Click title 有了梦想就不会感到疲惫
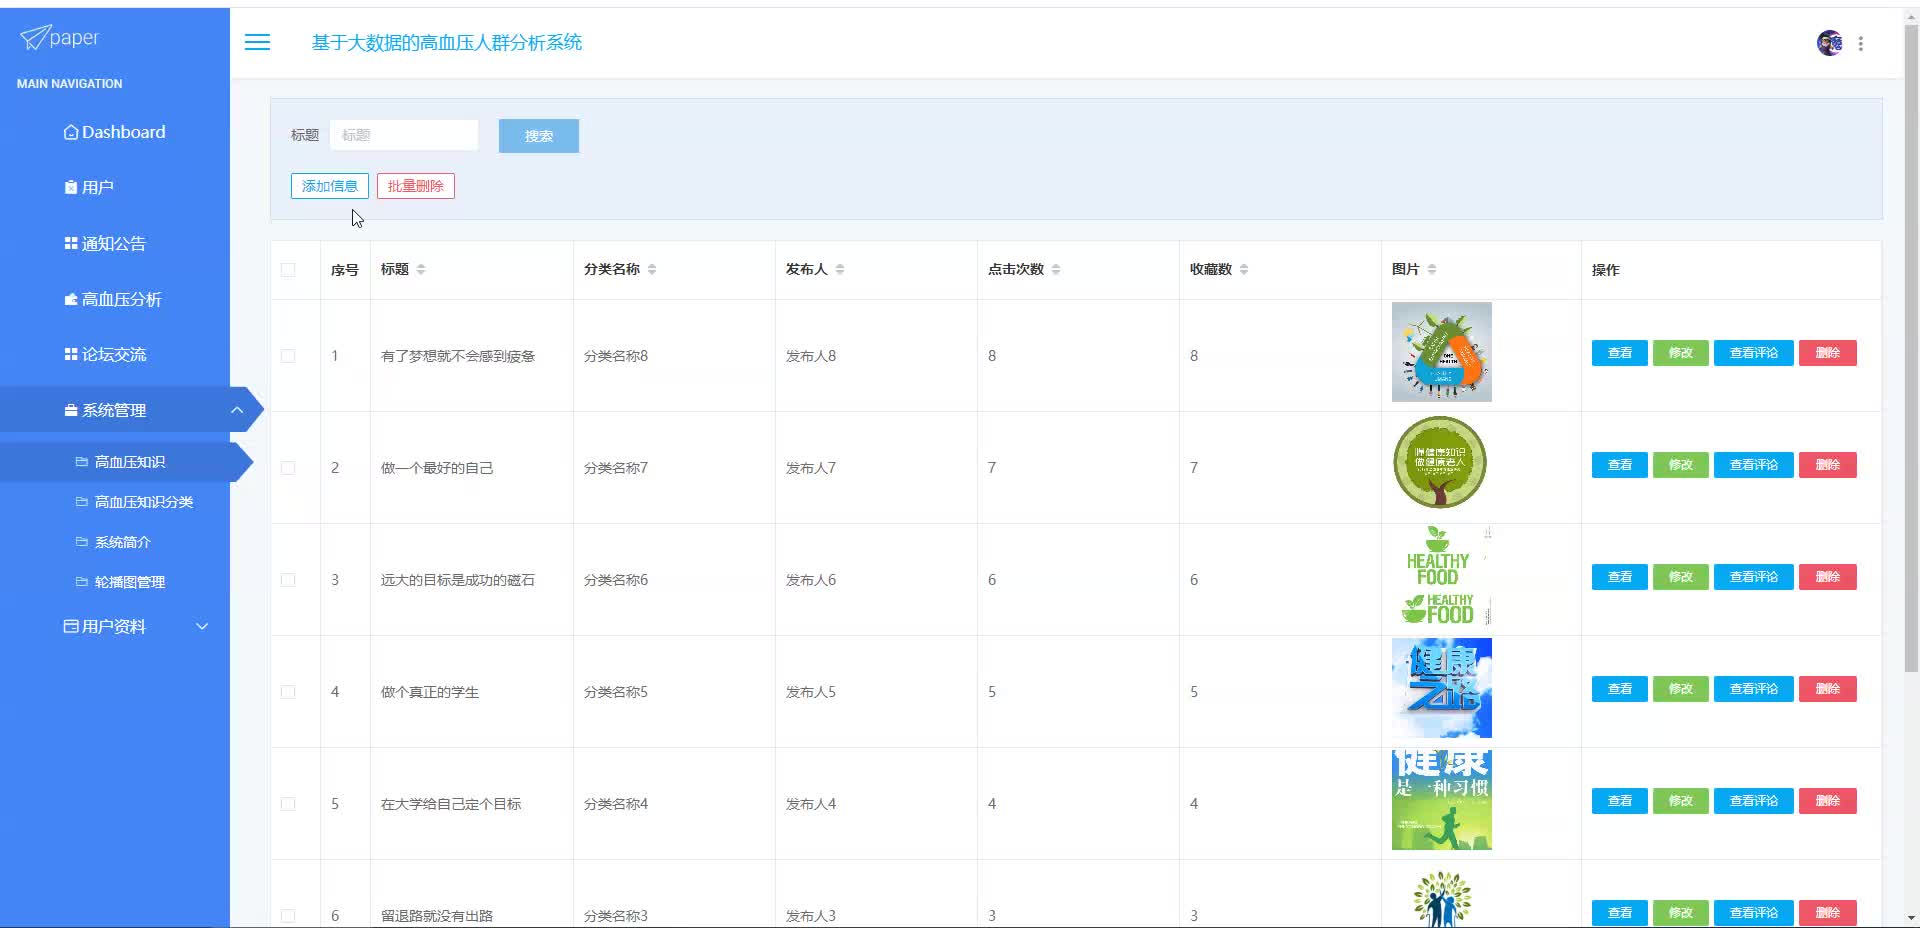This screenshot has width=1920, height=928. click(458, 356)
